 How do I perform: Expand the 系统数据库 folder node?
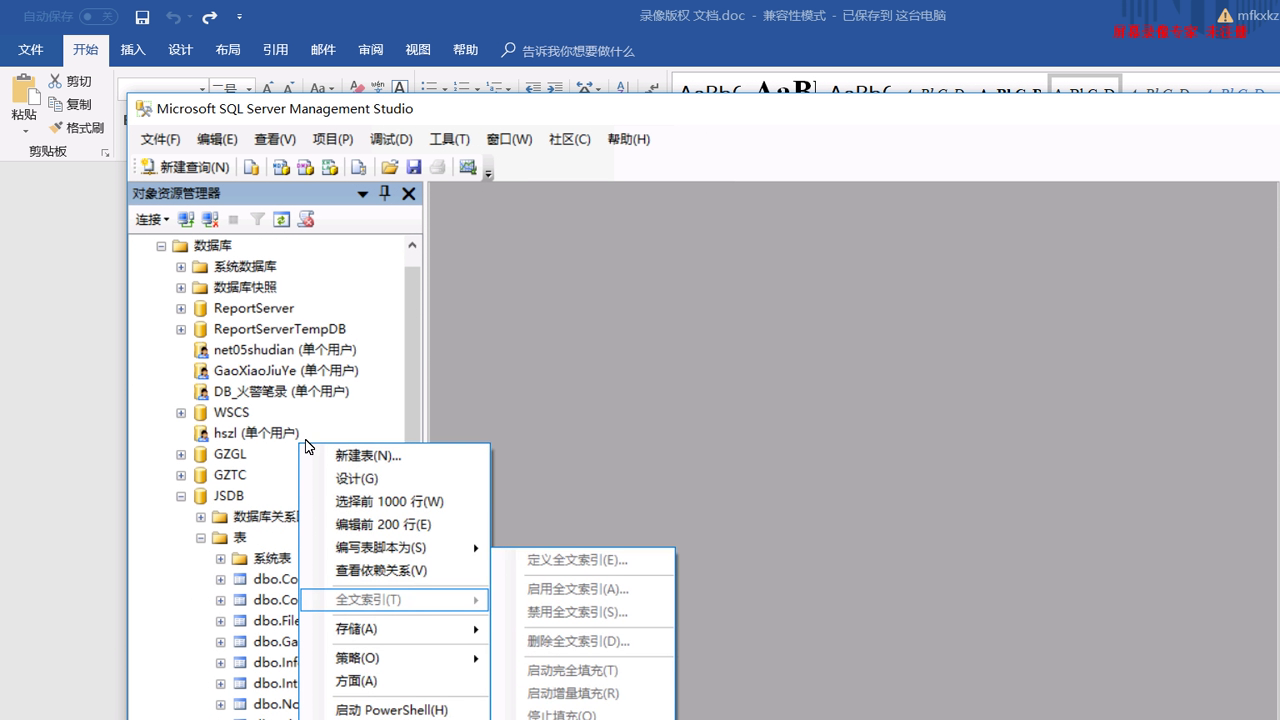click(181, 267)
